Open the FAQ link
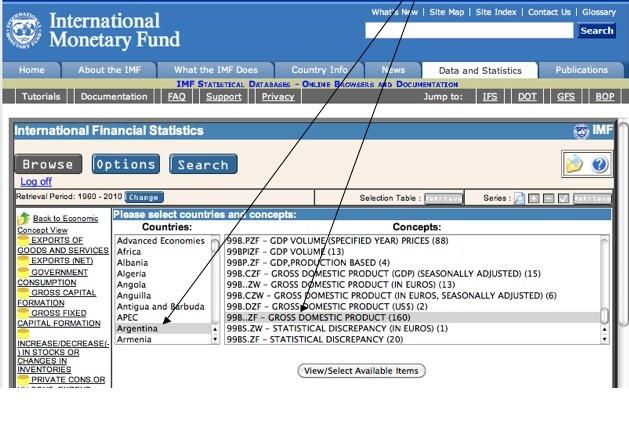The height and width of the screenshot is (446, 629). tap(177, 97)
